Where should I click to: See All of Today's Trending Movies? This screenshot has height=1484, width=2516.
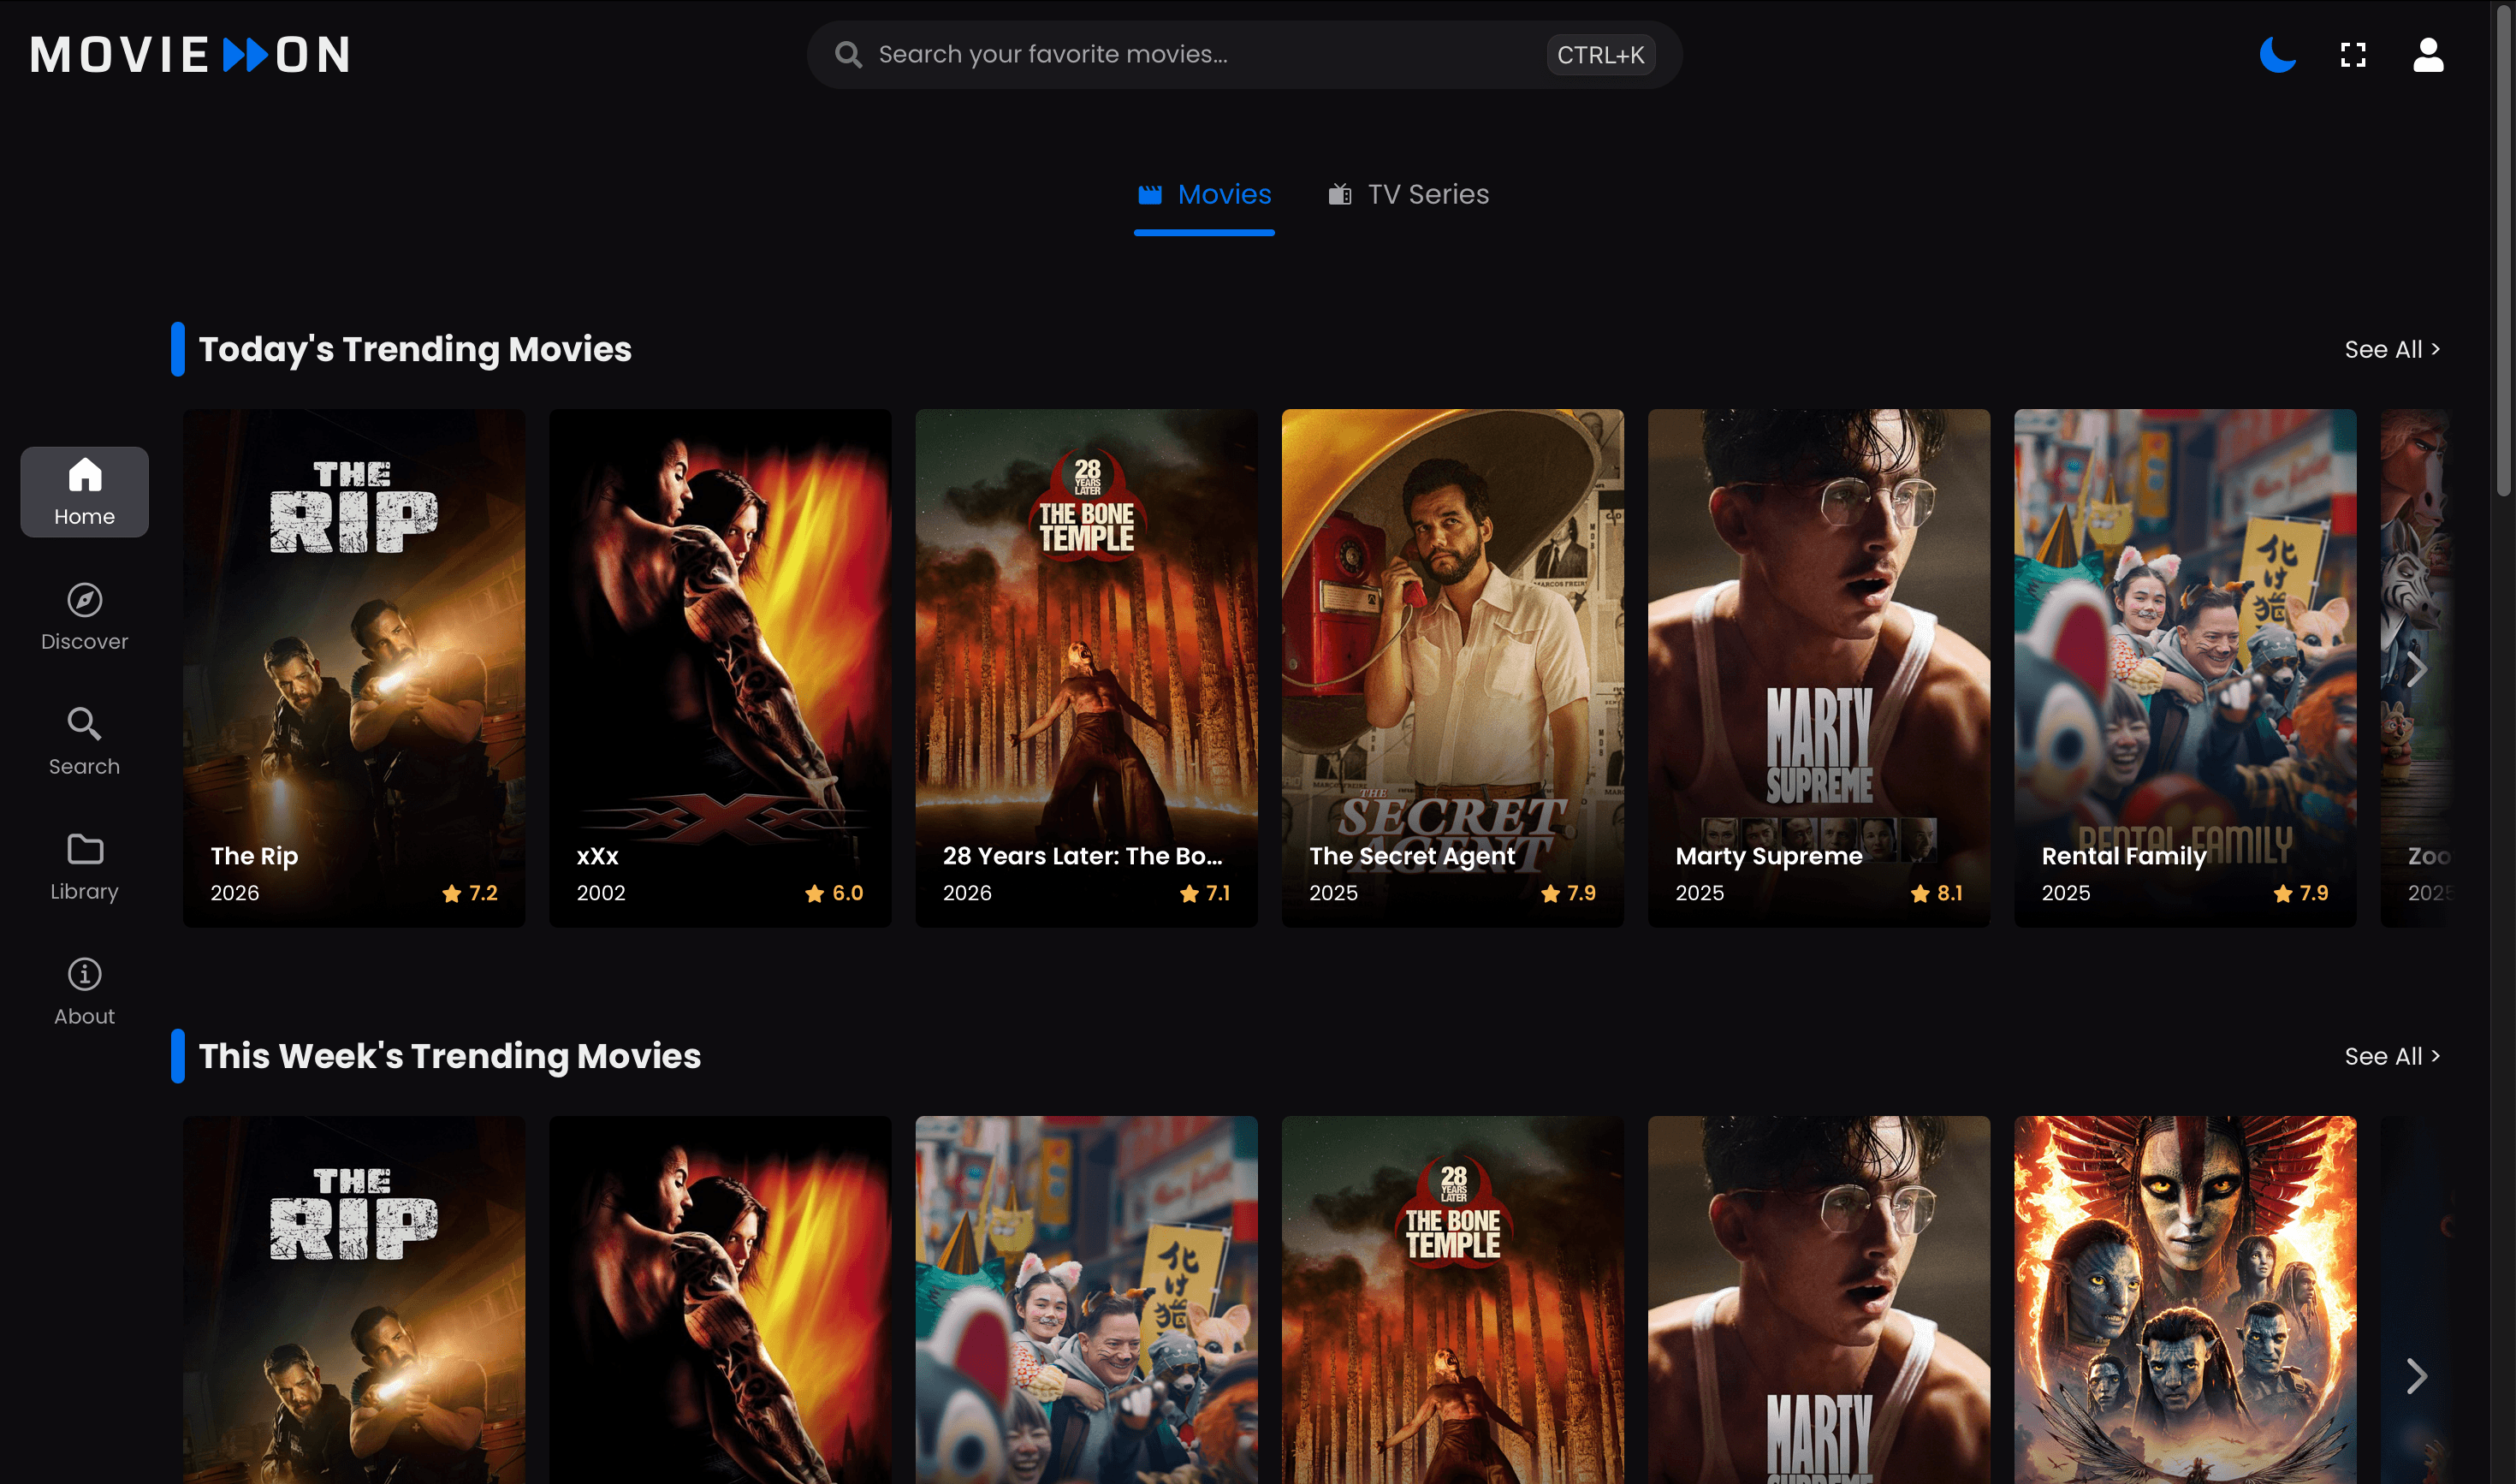tap(2392, 349)
